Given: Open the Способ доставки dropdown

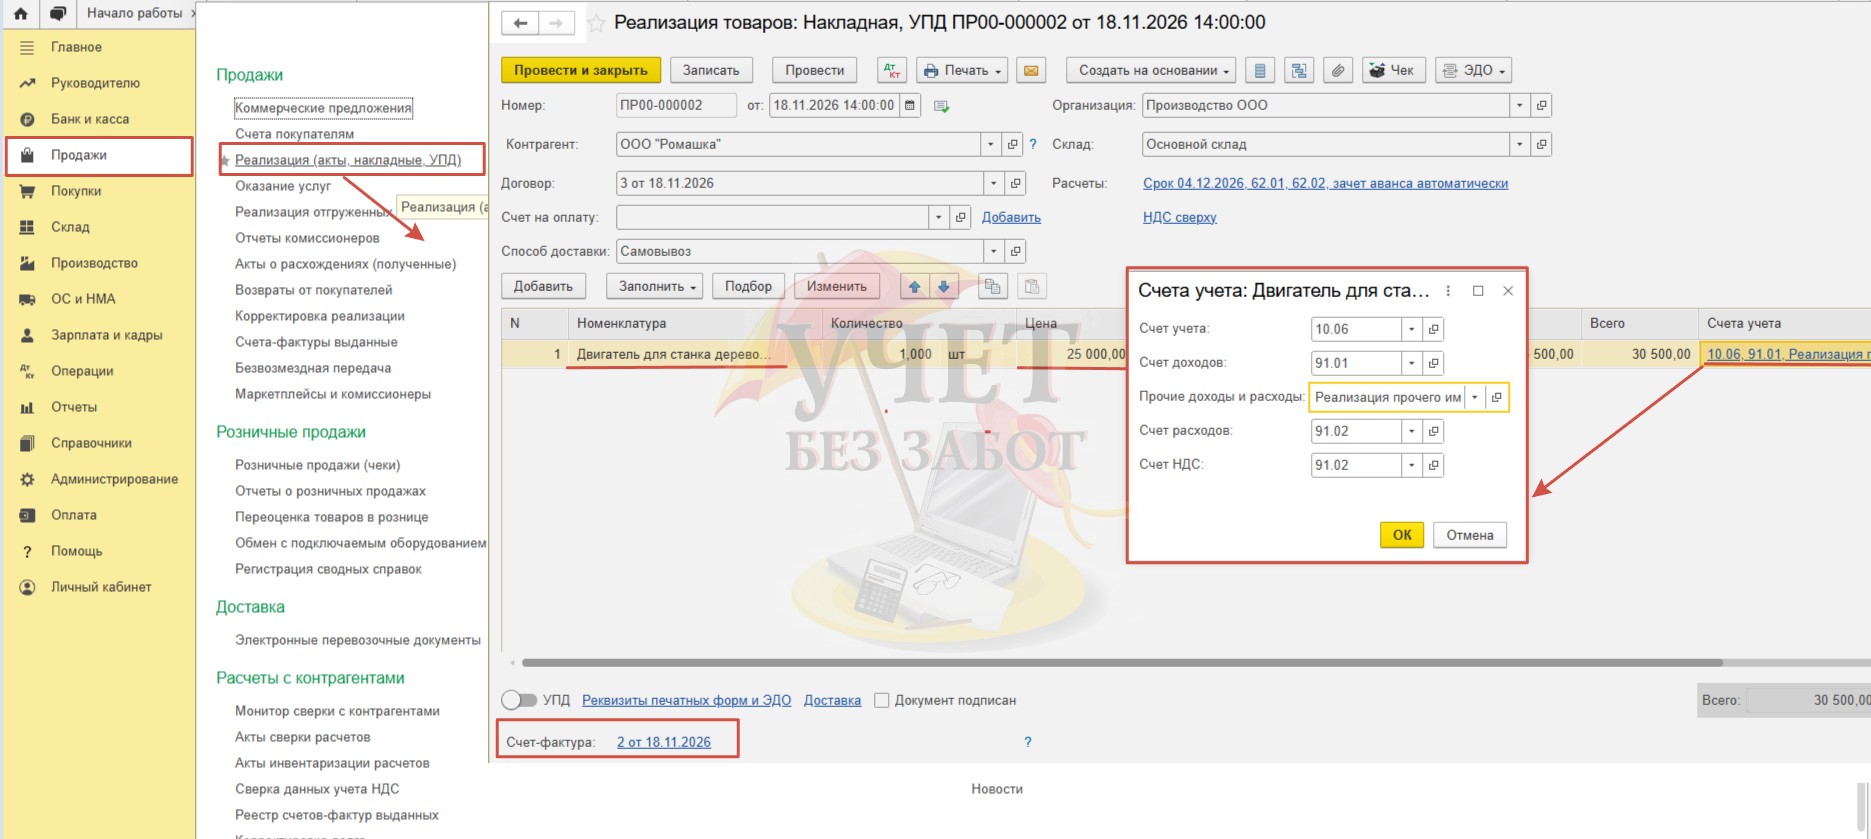Looking at the screenshot, I should click(993, 251).
